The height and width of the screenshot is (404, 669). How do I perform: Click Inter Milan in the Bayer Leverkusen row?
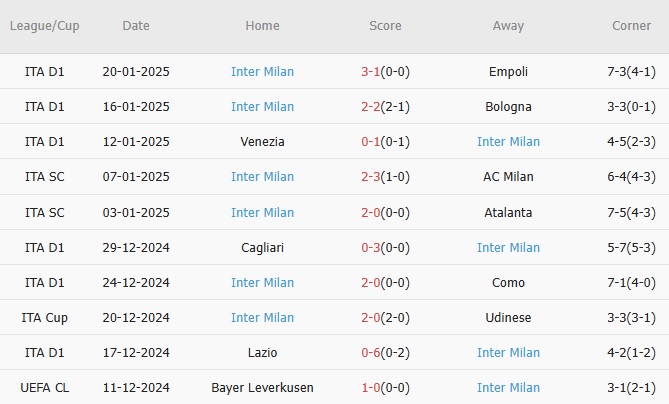point(508,388)
